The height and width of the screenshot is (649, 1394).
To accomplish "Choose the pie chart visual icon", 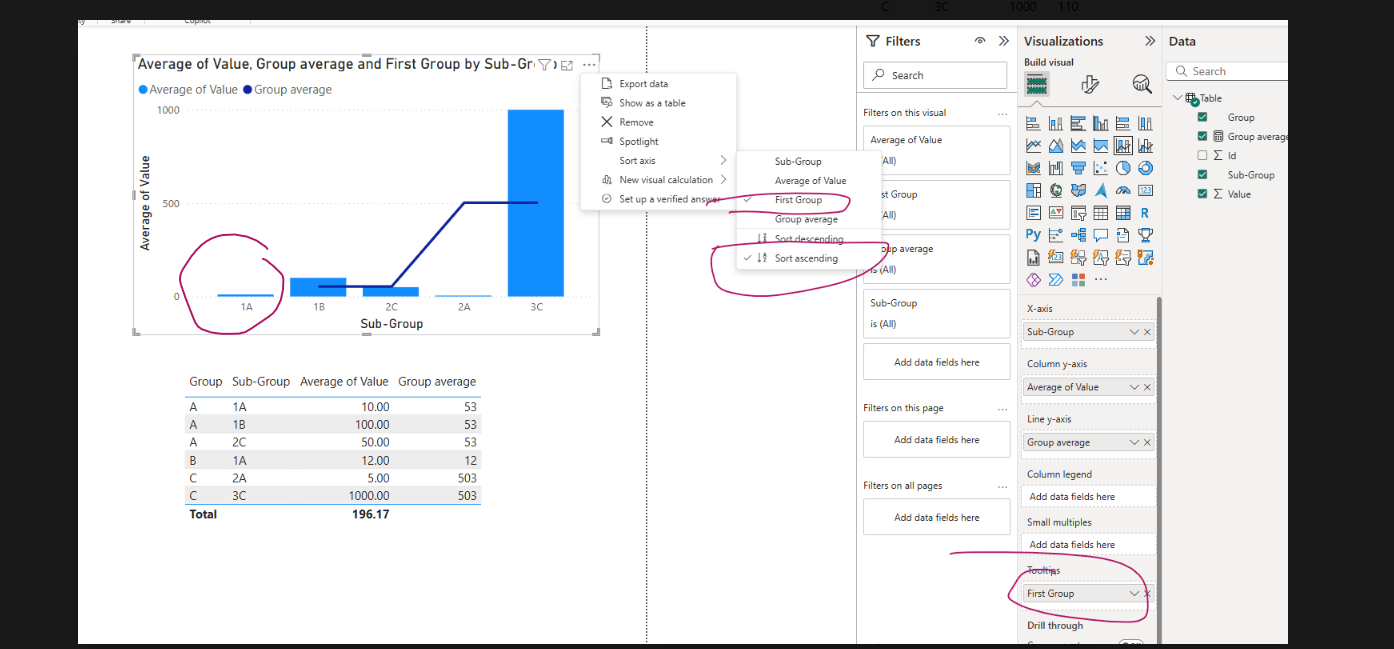I will pos(1123,168).
